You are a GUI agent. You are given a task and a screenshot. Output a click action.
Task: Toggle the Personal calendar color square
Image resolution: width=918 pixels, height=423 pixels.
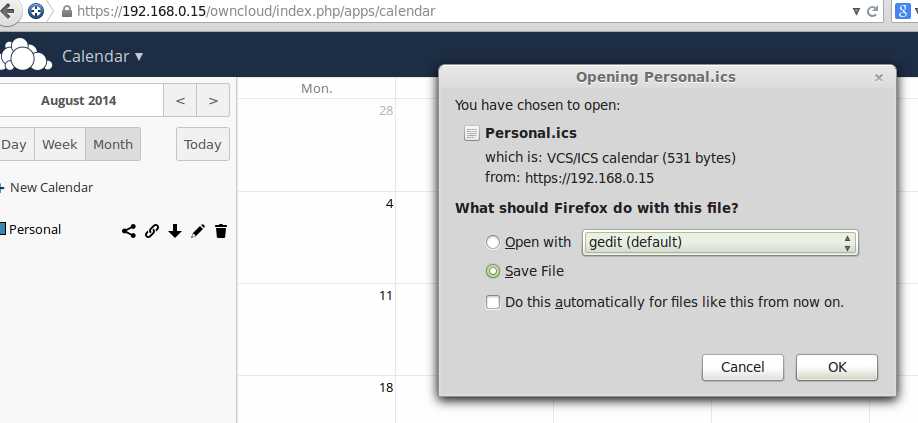pos(3,230)
